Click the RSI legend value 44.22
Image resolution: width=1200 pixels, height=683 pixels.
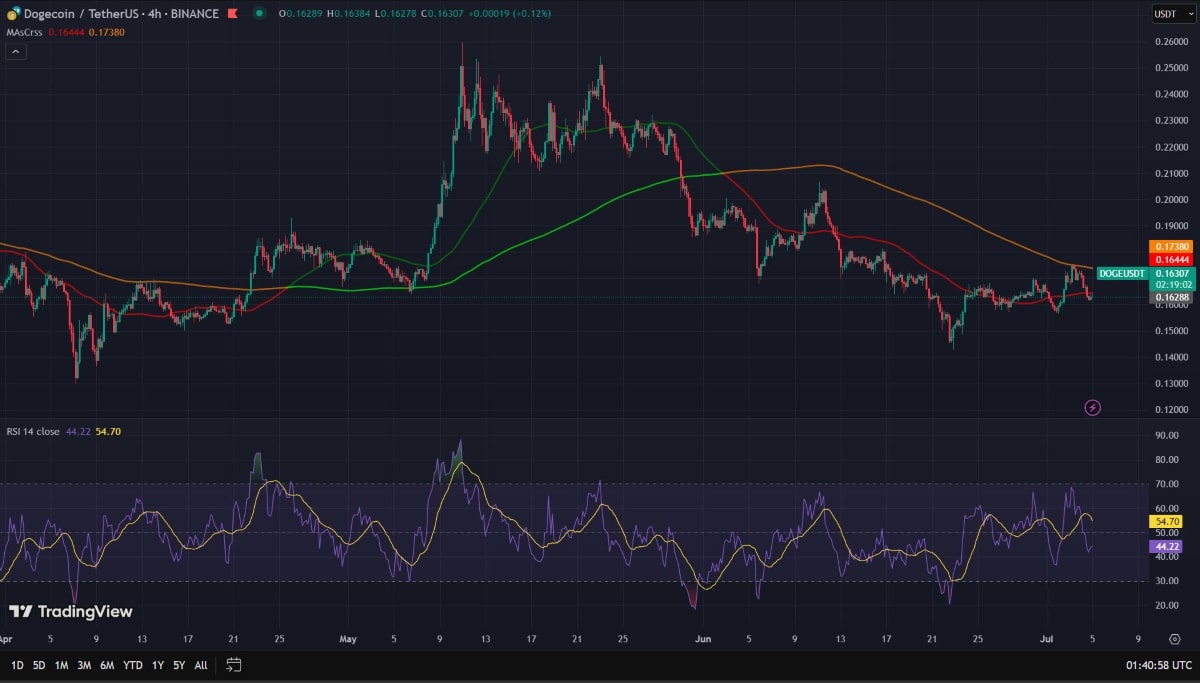coord(77,431)
